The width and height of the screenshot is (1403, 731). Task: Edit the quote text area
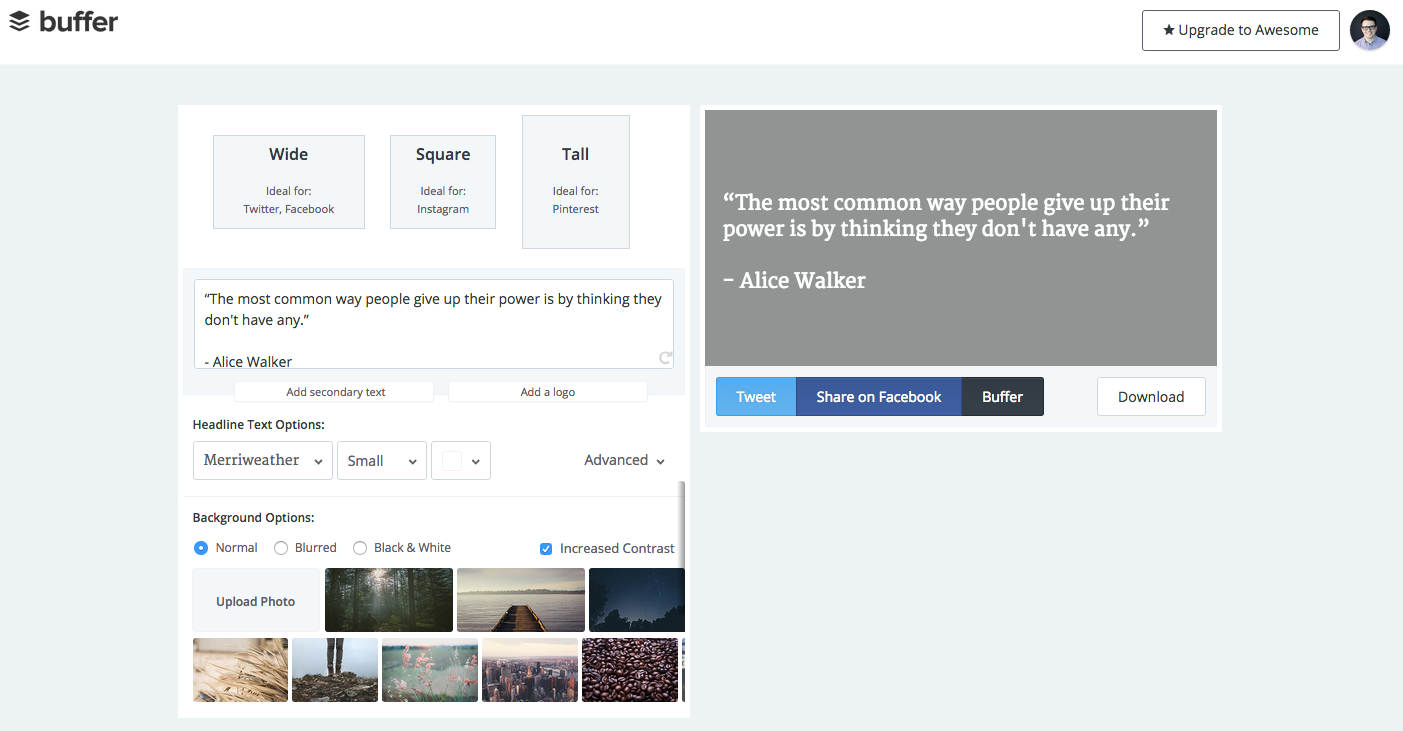pyautogui.click(x=433, y=324)
